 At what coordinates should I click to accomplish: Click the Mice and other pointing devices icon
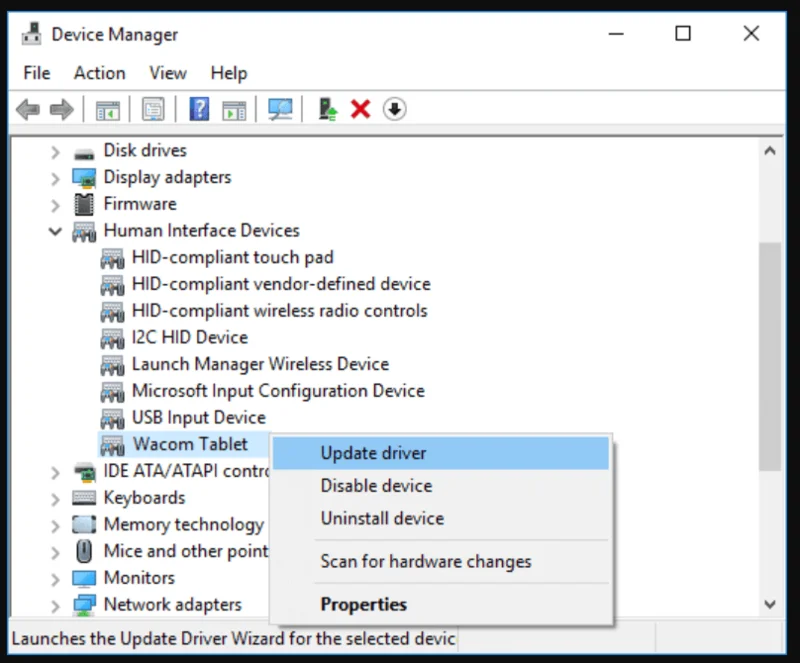pyautogui.click(x=84, y=551)
